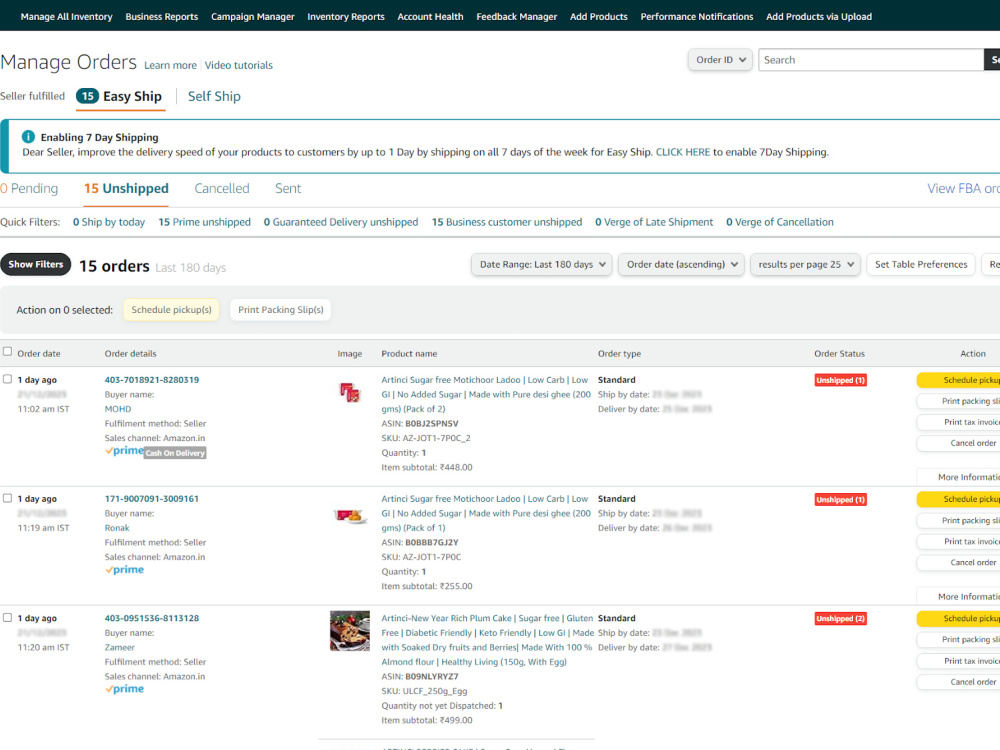This screenshot has width=1000, height=750.
Task: Open order ID 403-7018921-8280319
Action: 152,379
